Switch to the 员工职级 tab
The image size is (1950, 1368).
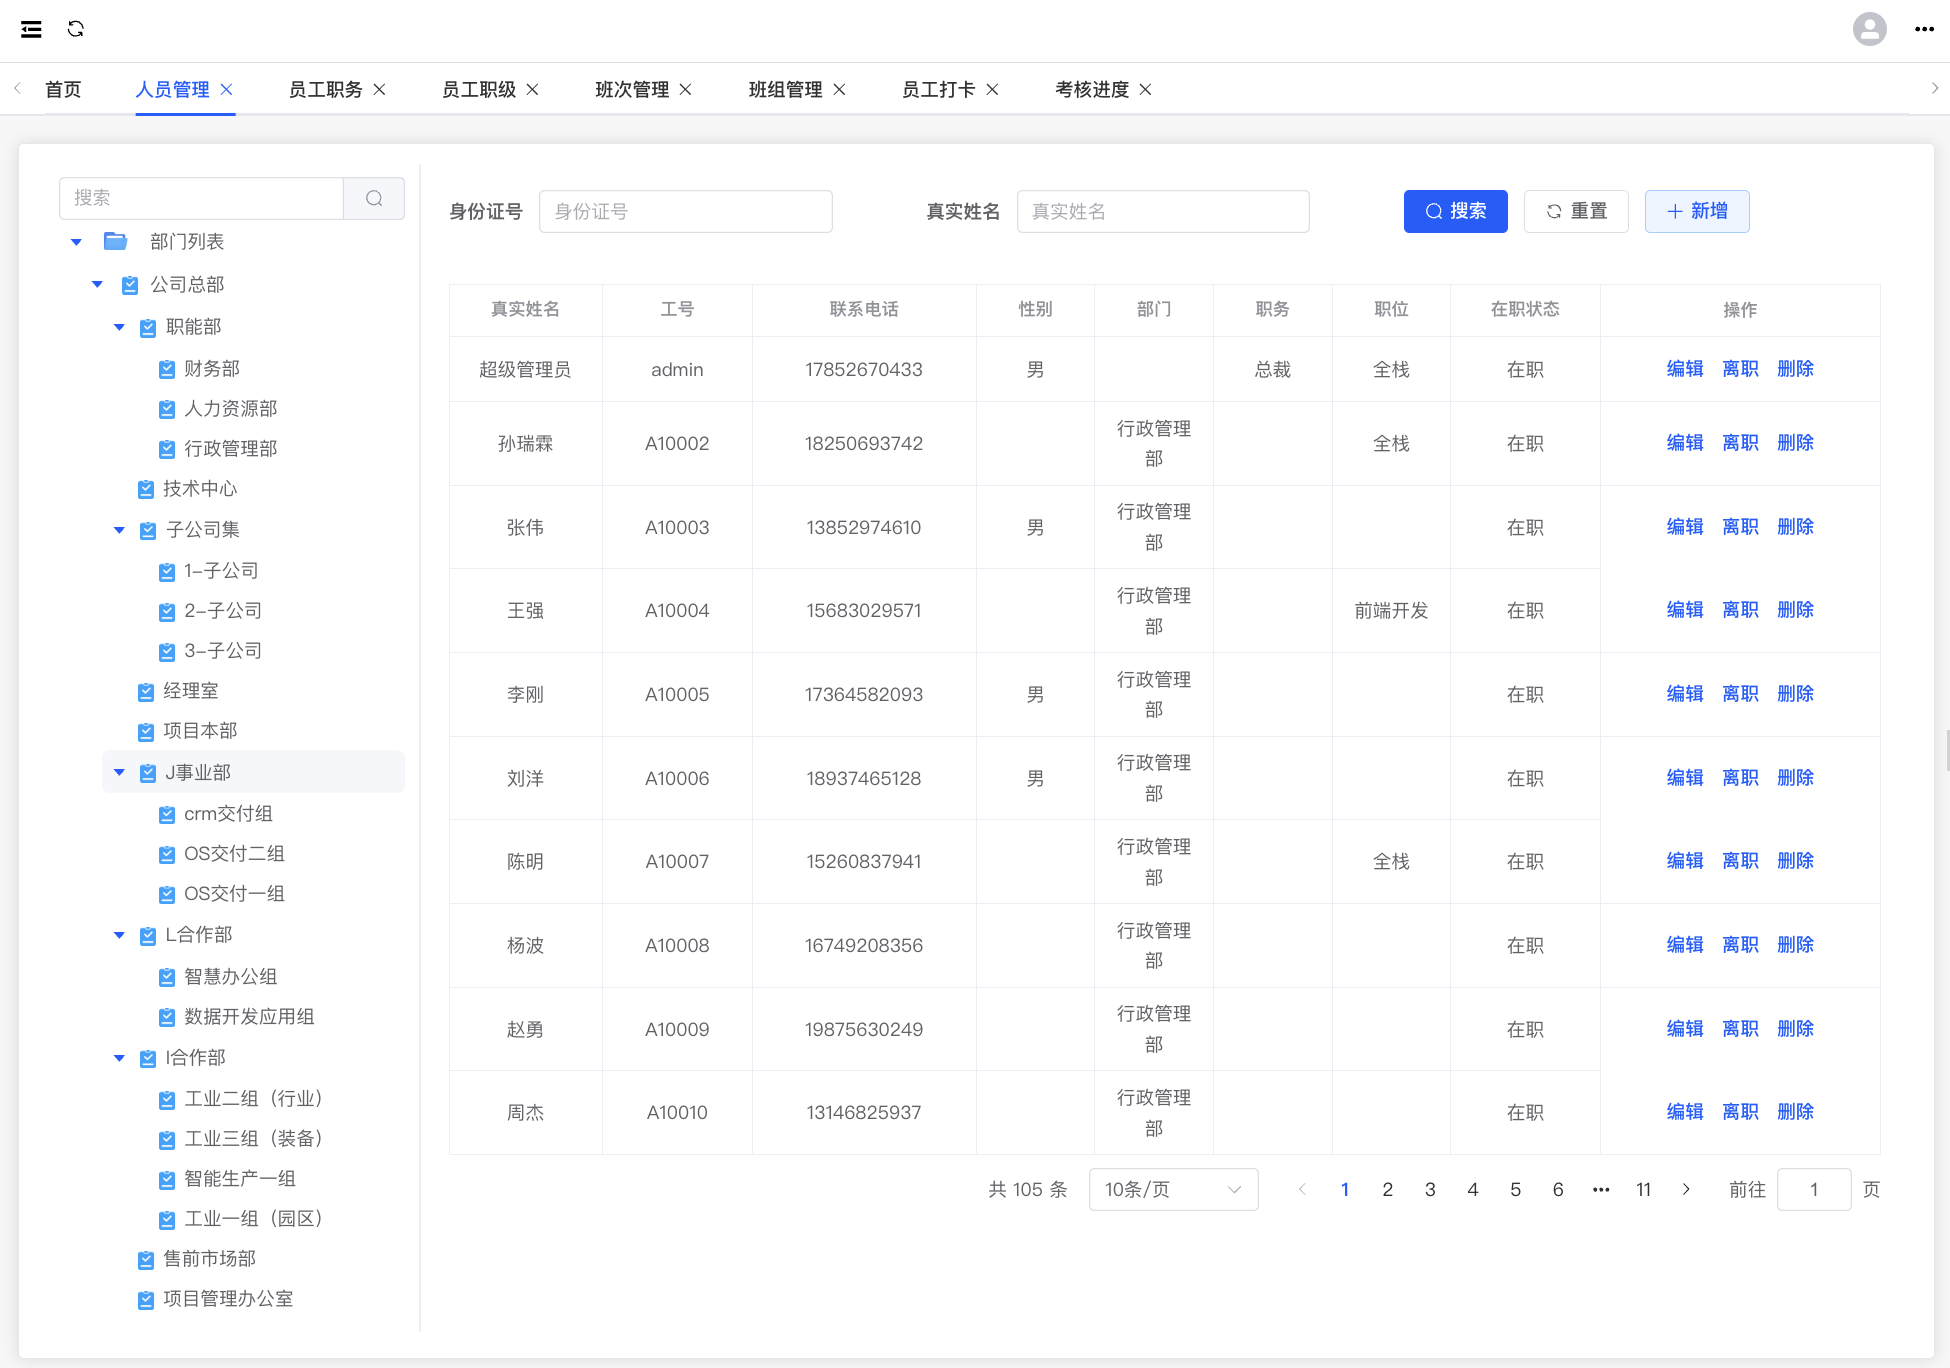(x=479, y=89)
